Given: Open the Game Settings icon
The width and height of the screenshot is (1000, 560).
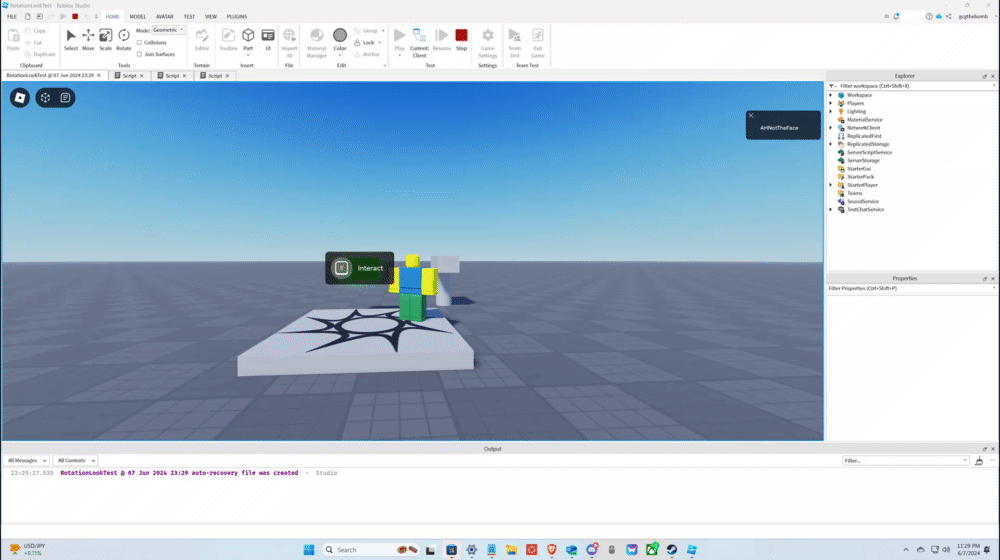Looking at the screenshot, I should pyautogui.click(x=488, y=38).
